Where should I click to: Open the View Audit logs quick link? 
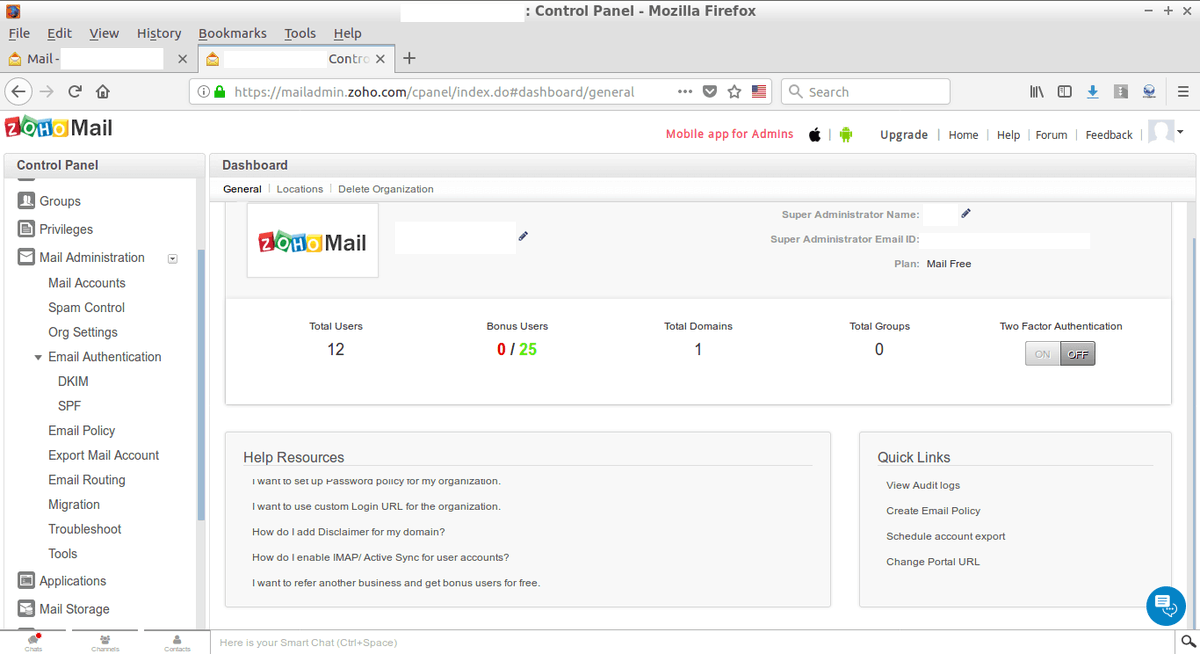tap(923, 485)
